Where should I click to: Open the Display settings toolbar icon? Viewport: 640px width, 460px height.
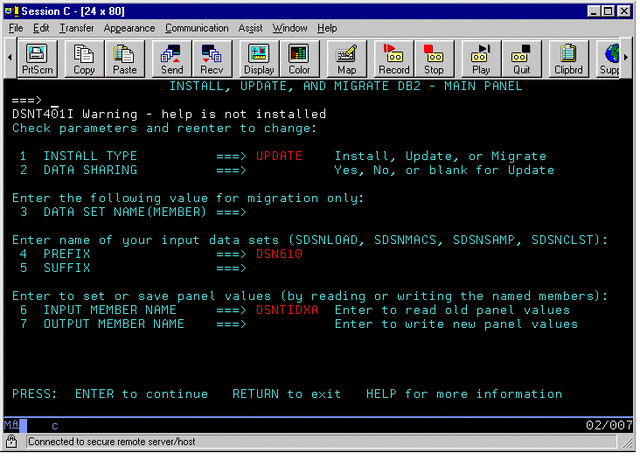(x=259, y=59)
